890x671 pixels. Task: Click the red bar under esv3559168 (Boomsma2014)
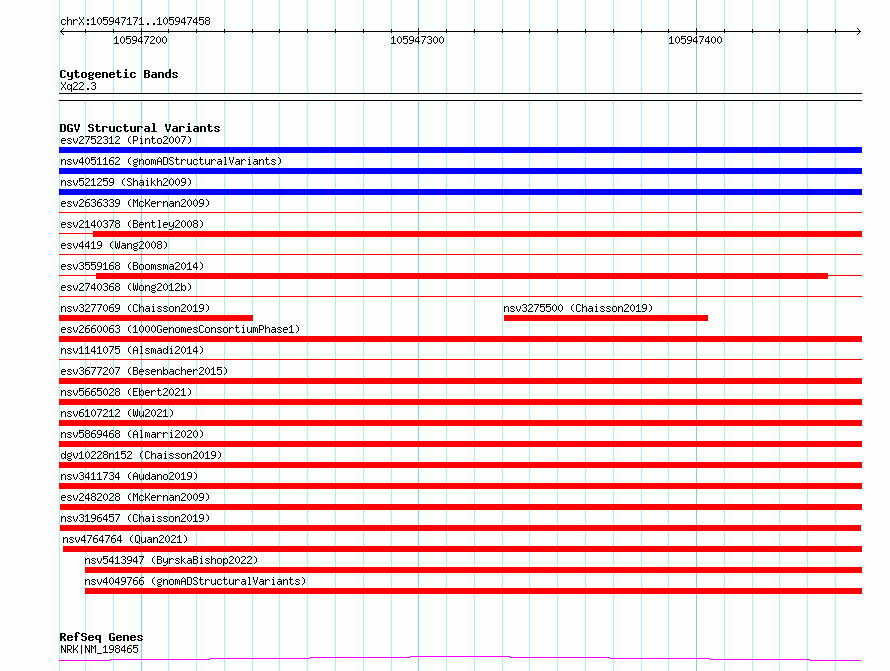[462, 276]
